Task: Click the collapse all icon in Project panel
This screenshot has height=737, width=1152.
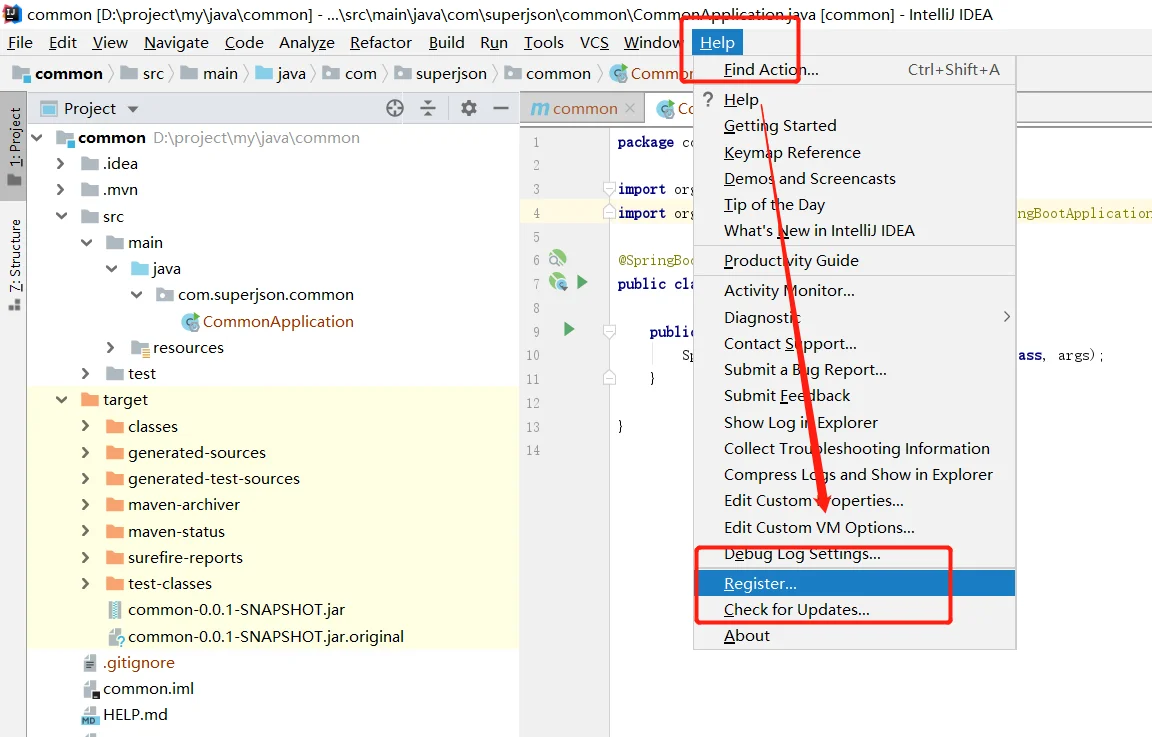Action: (x=428, y=109)
